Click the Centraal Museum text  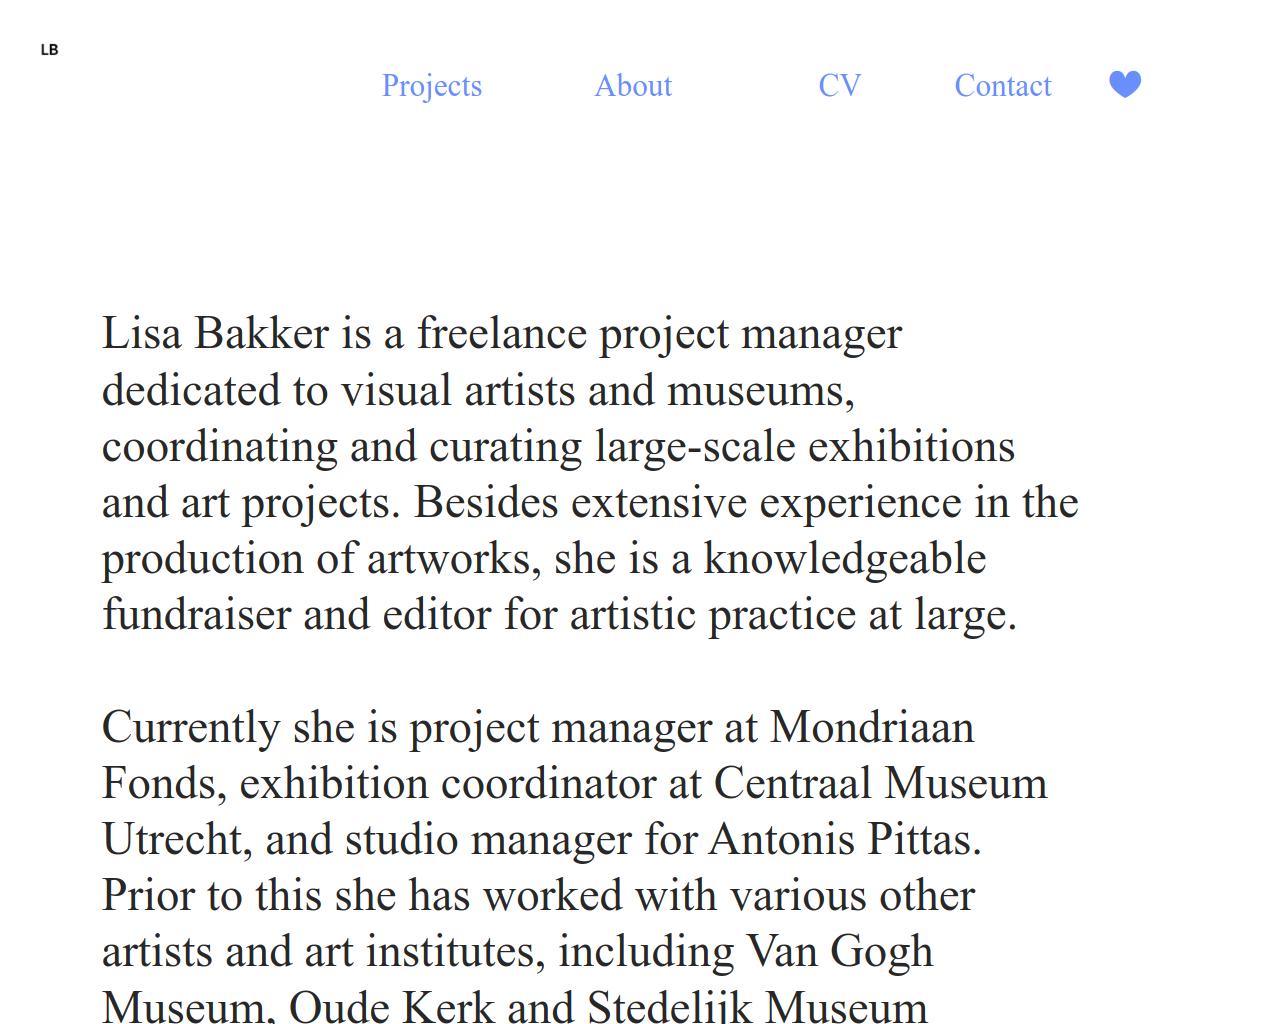(x=880, y=783)
